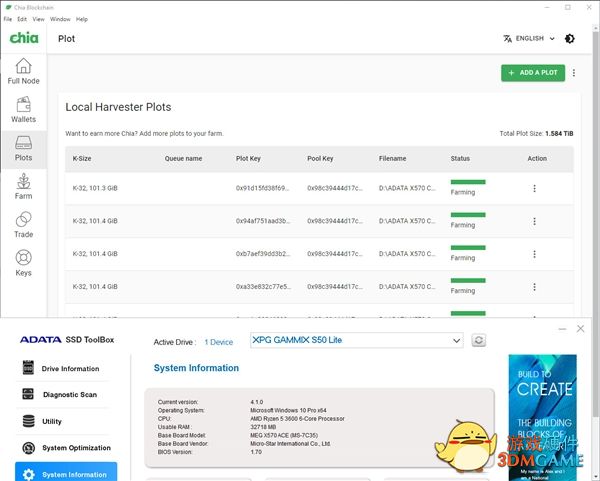Screen dimensions: 600x481
Task: Click the CPU value AMD Ryzen 5 3600
Action: [x=297, y=419]
